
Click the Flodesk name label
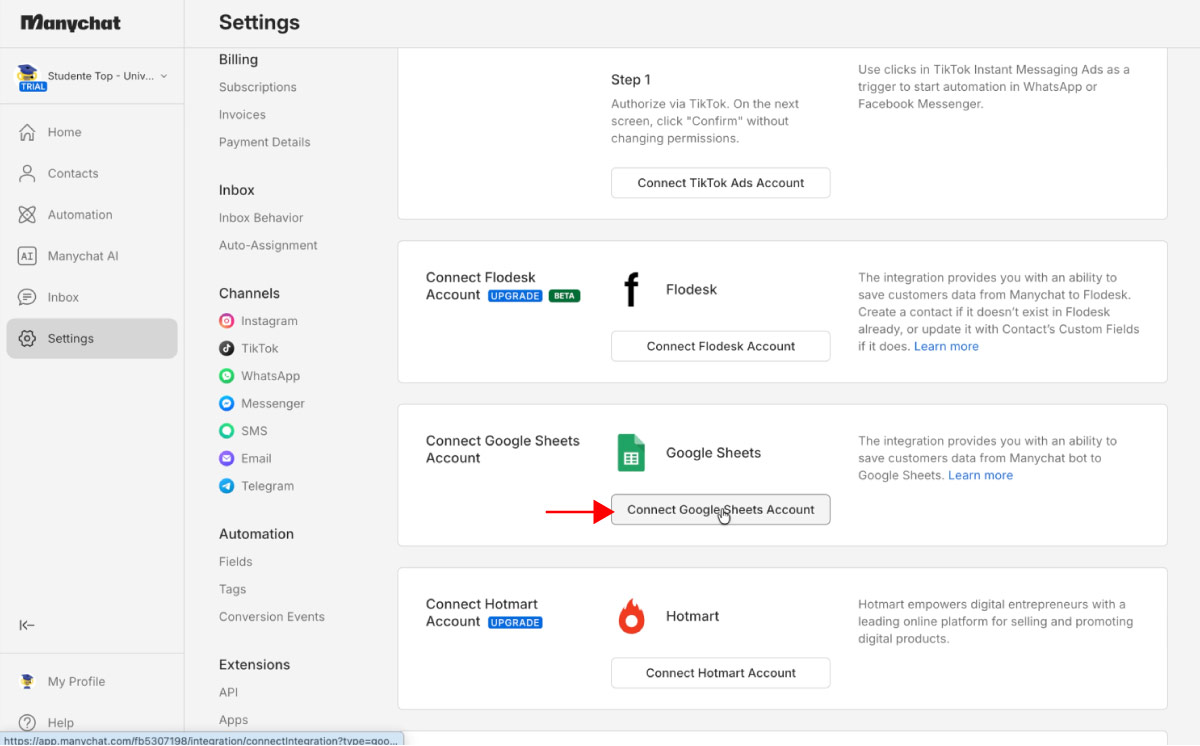[691, 290]
